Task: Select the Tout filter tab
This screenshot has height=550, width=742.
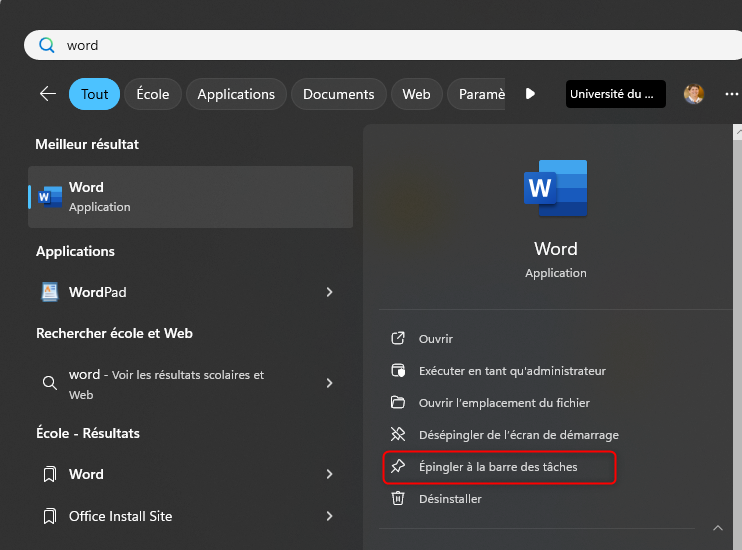Action: [94, 94]
